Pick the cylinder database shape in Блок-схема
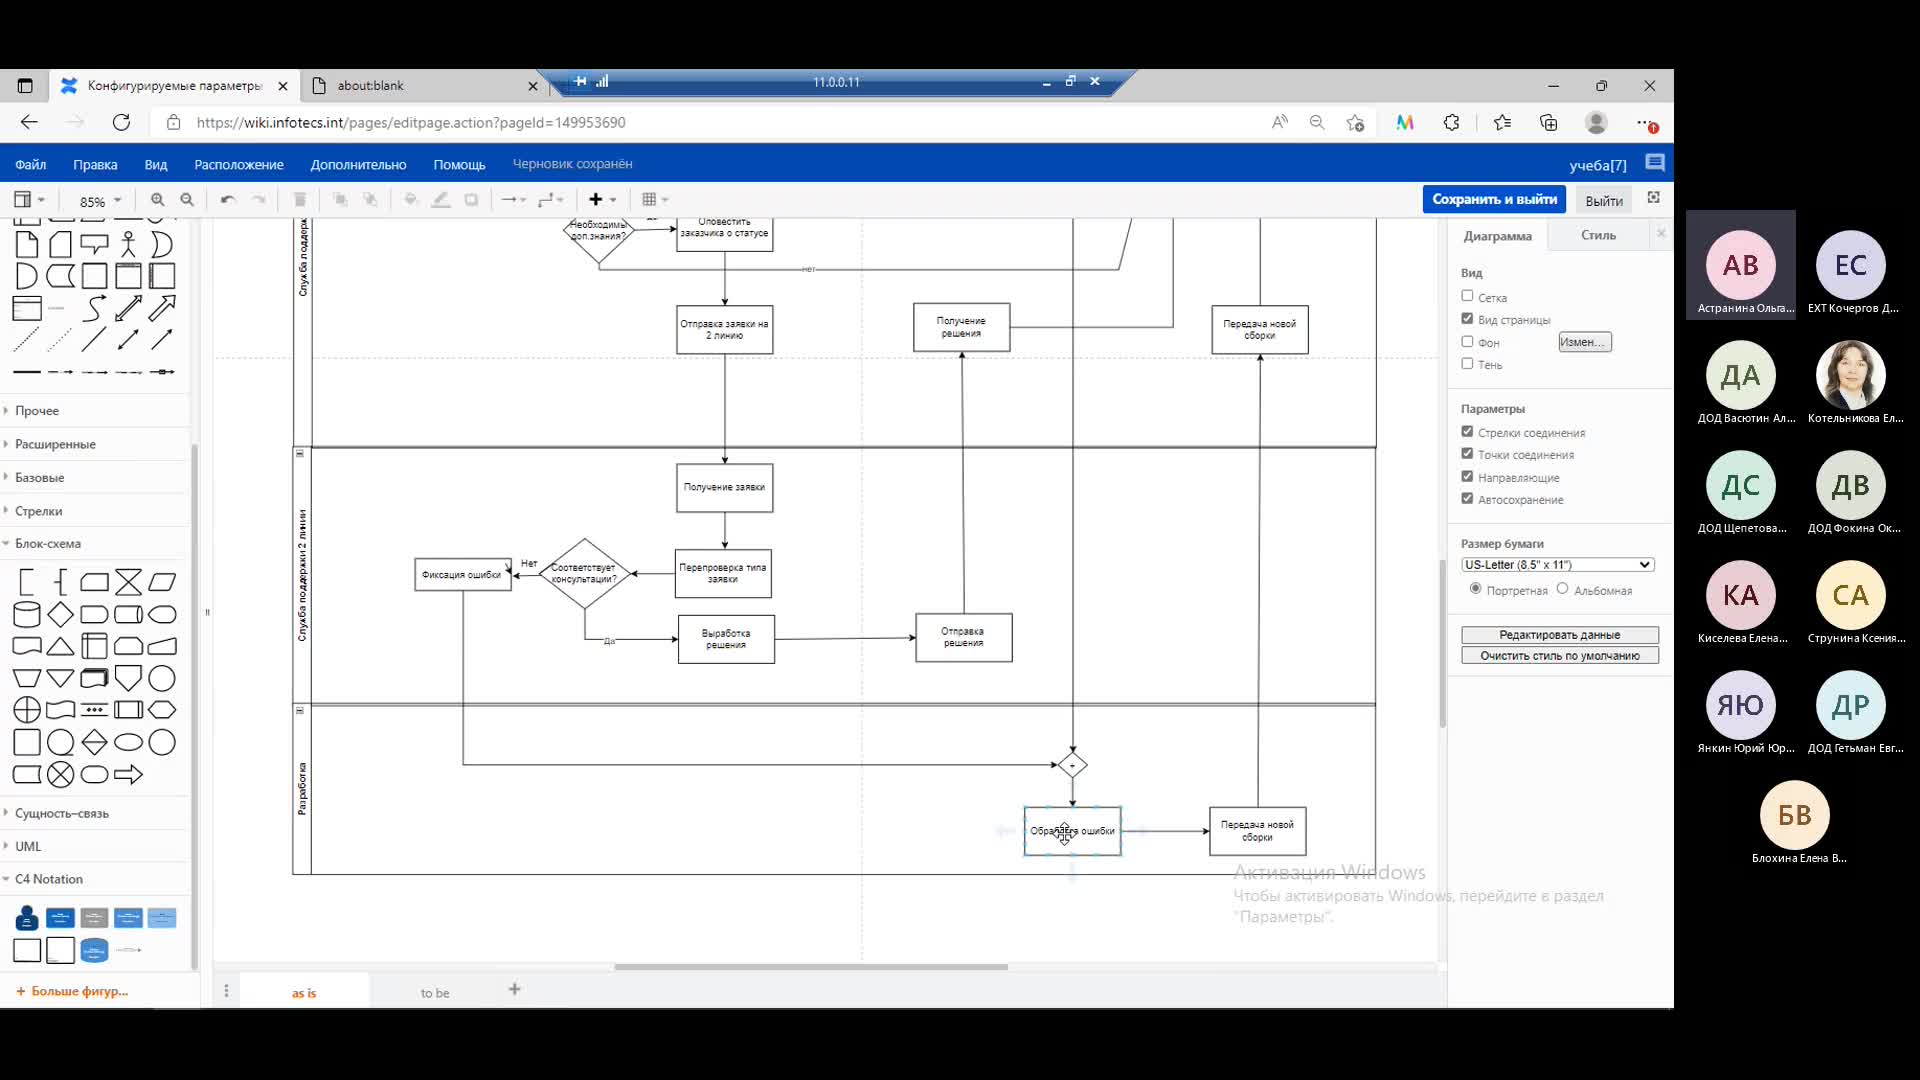Viewport: 1920px width, 1080px height. click(27, 614)
